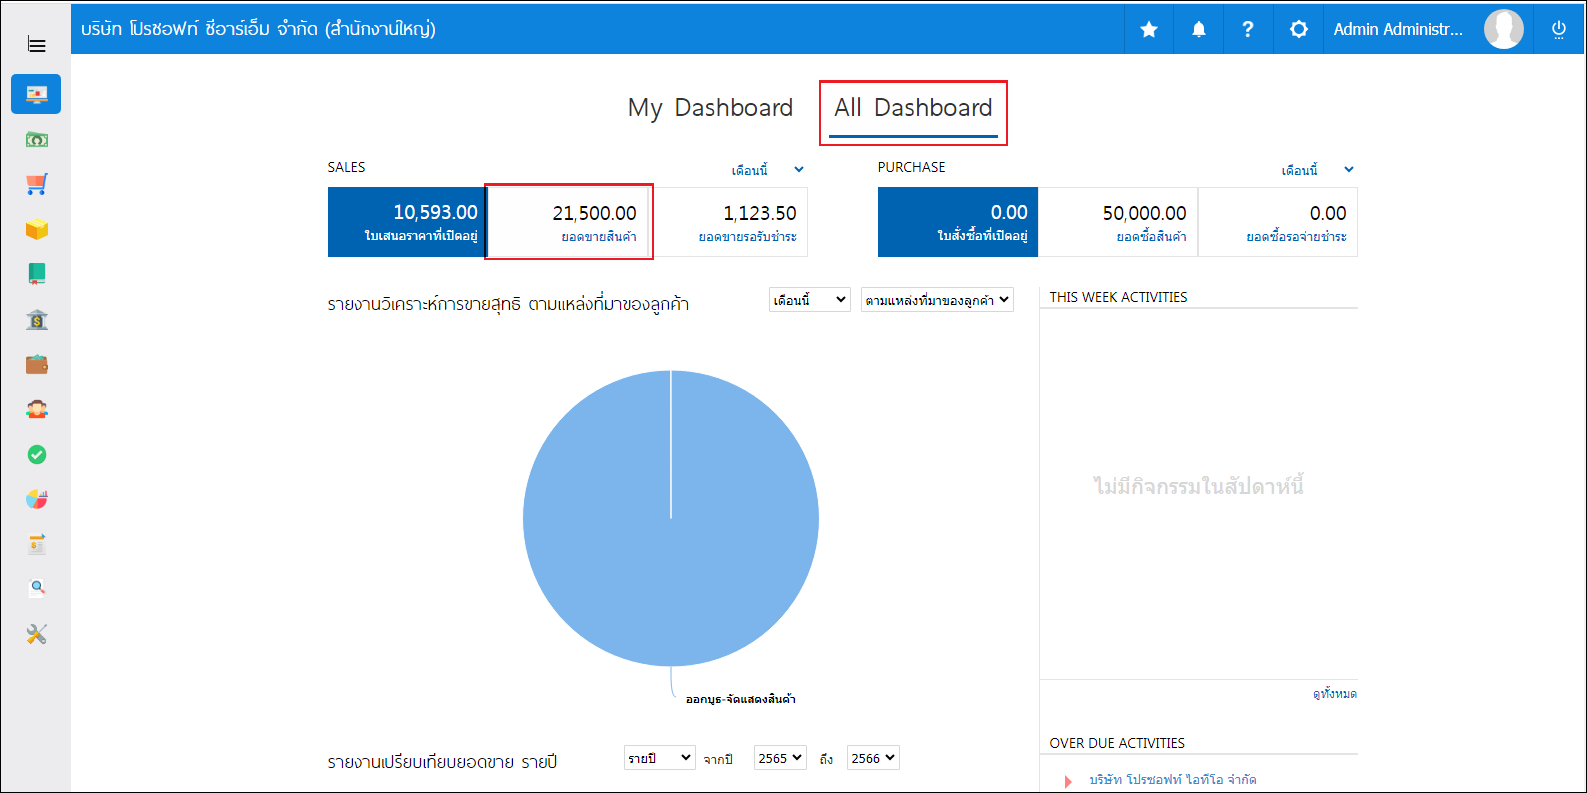The width and height of the screenshot is (1587, 793).
Task: Open the invoice document module icon
Action: (37, 544)
